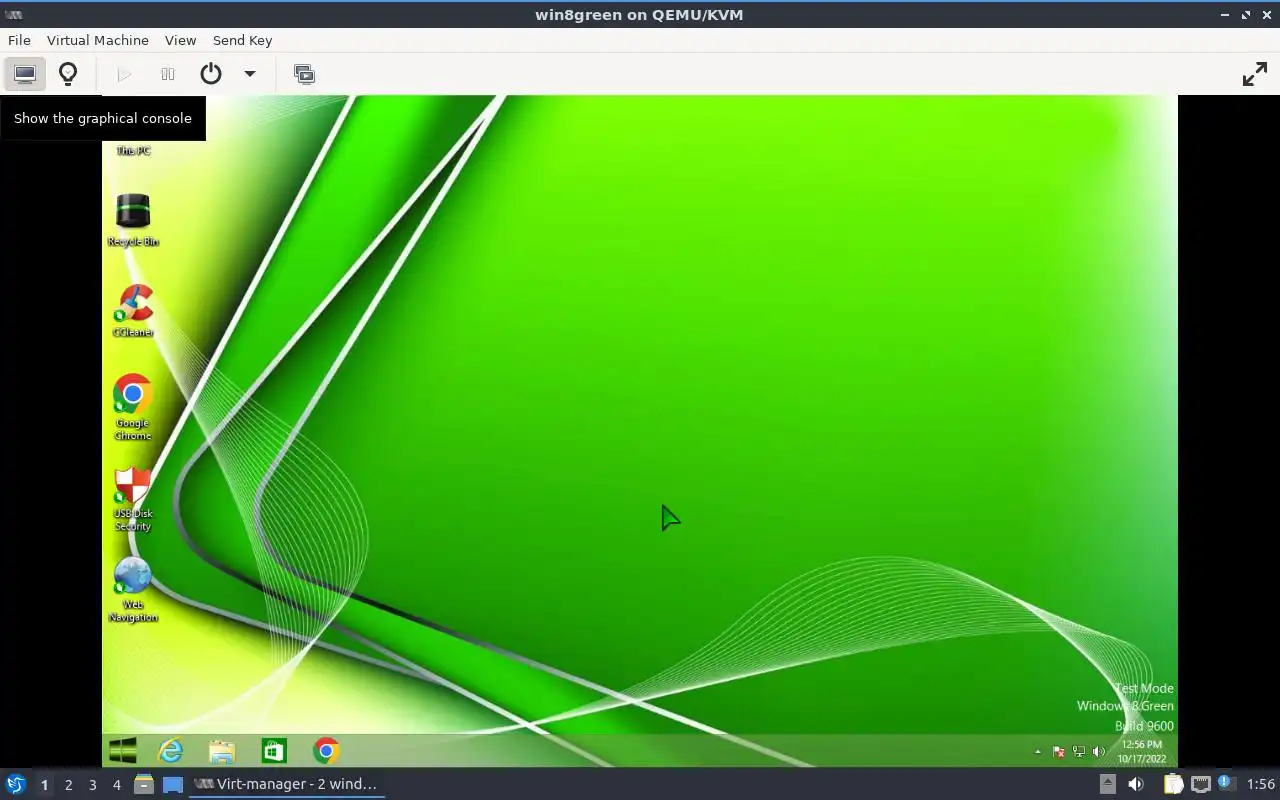Open File Explorer from guest taskbar
This screenshot has width=1280, height=800.
pos(222,751)
